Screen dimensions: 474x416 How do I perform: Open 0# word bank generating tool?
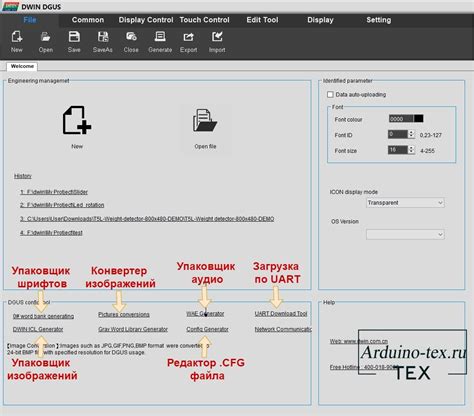[43, 316]
